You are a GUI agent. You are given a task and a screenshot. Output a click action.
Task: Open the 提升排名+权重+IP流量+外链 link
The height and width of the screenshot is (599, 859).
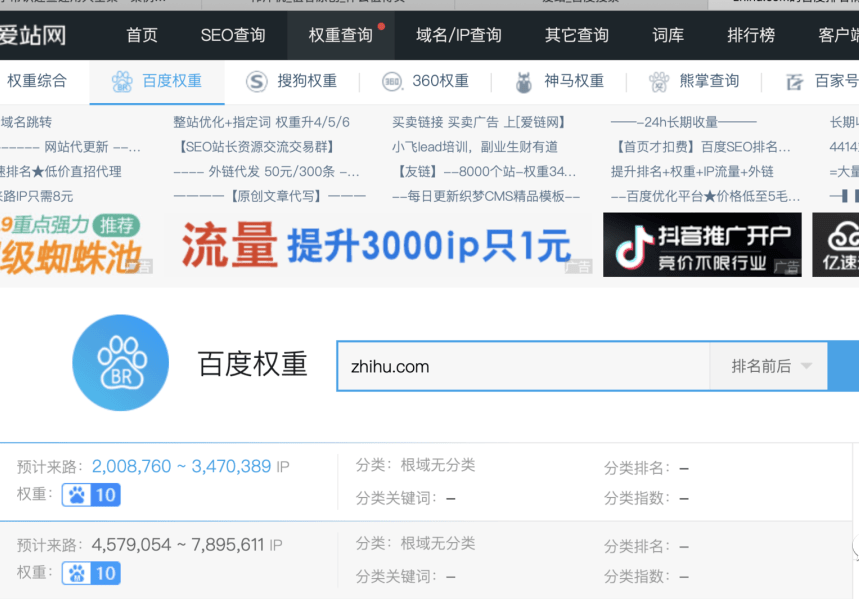(692, 172)
